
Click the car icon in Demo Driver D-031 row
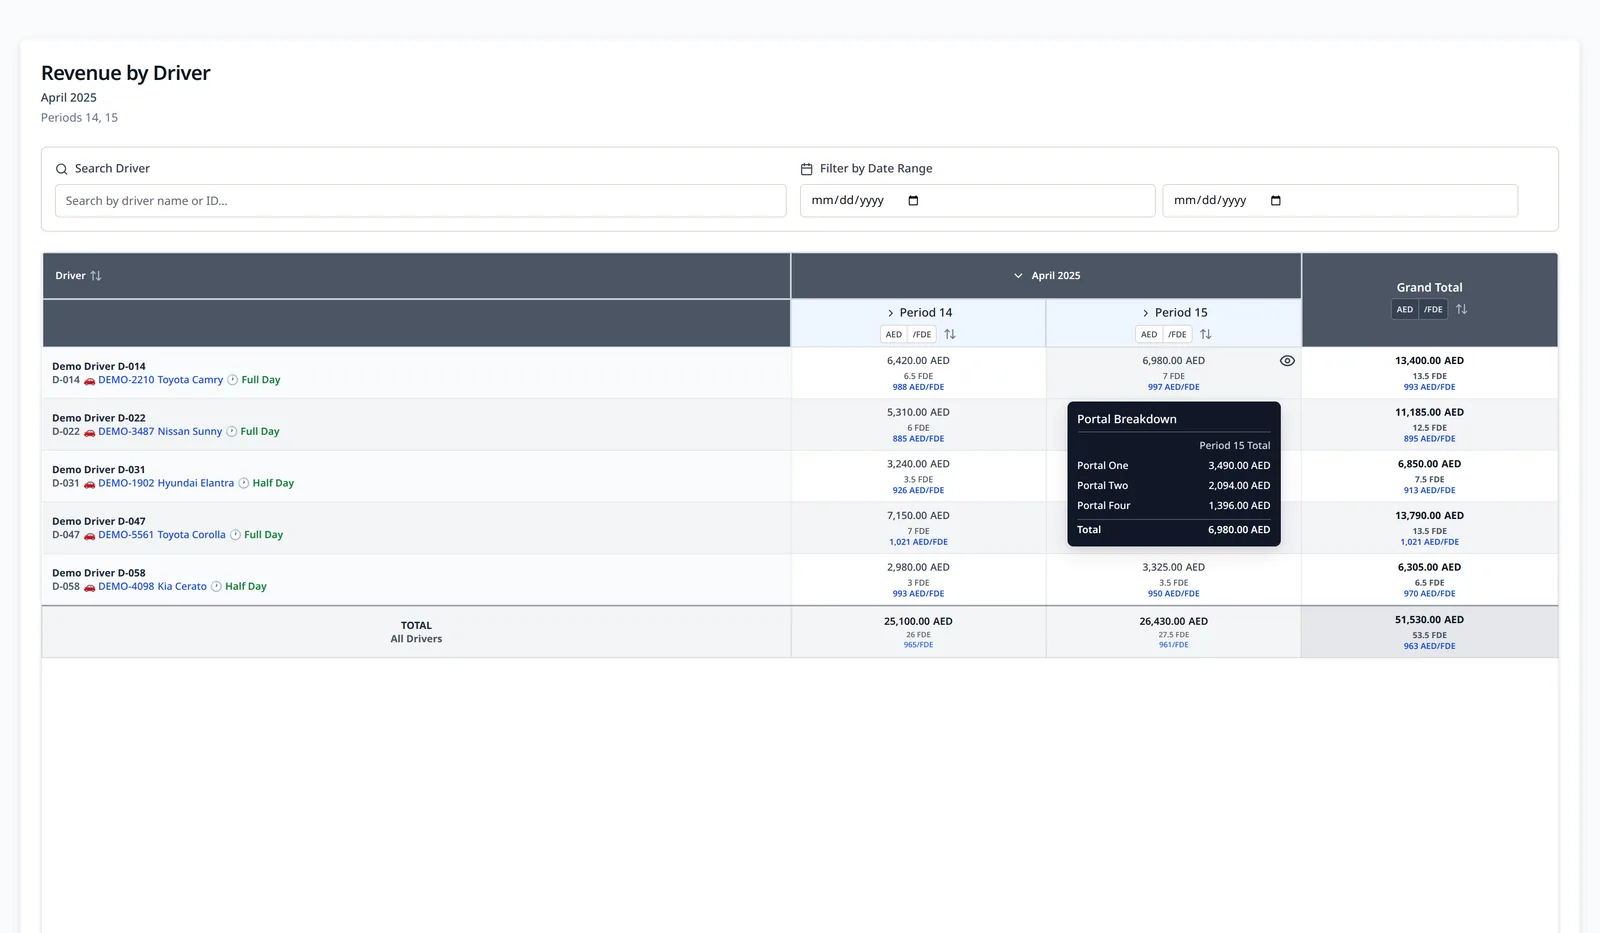89,484
